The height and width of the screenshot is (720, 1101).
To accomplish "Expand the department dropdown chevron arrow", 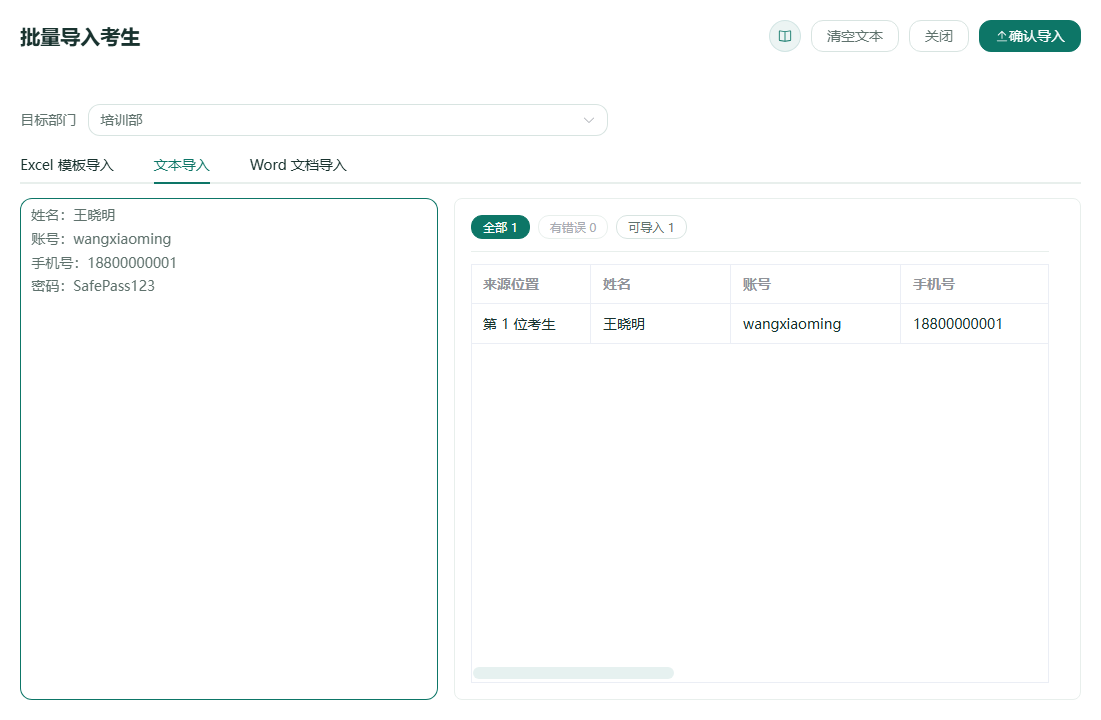I will tap(588, 120).
